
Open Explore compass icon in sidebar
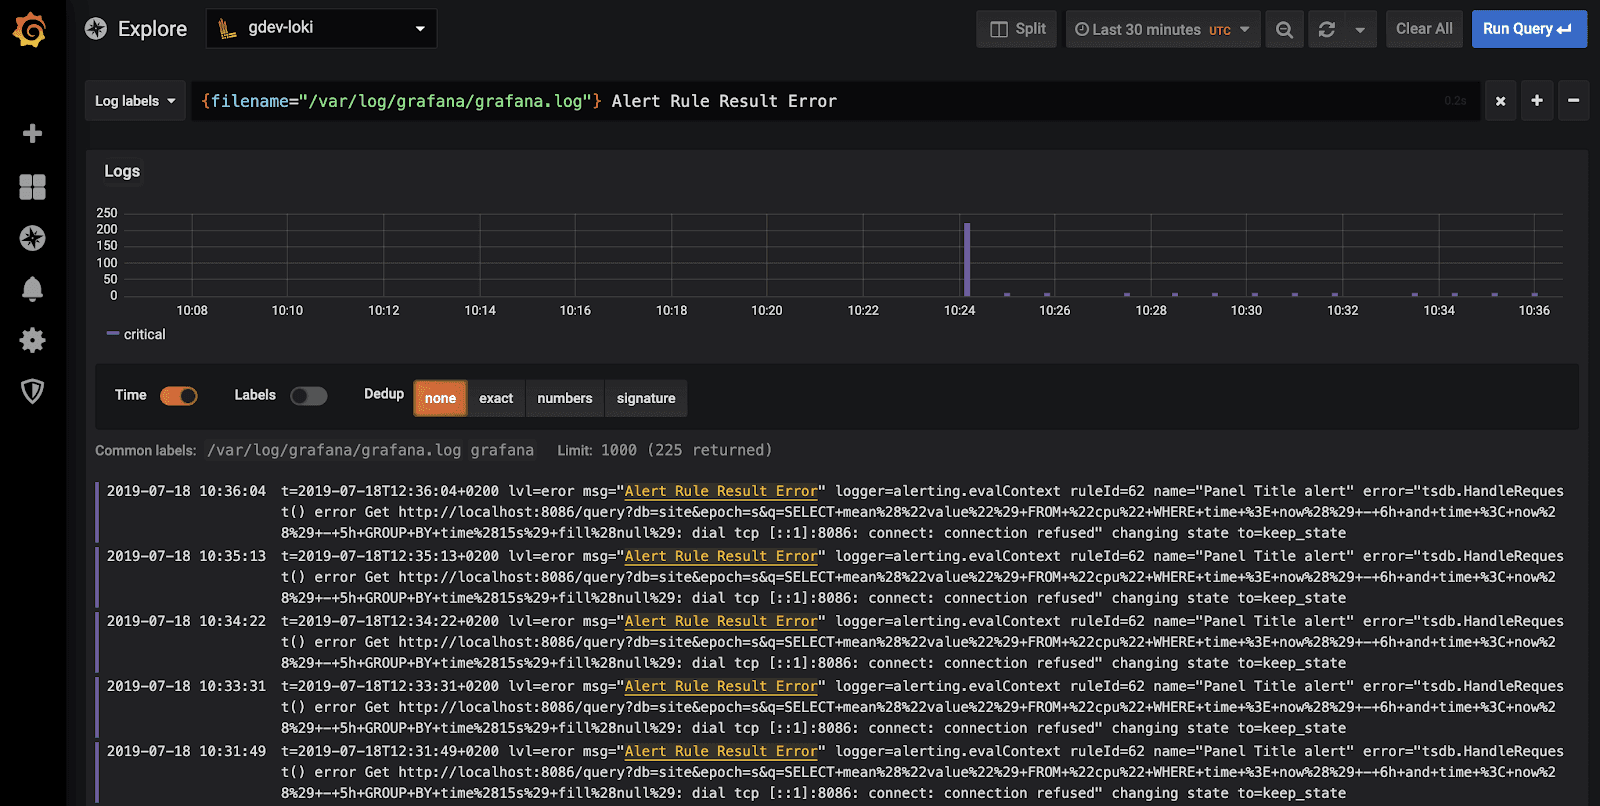(x=32, y=238)
